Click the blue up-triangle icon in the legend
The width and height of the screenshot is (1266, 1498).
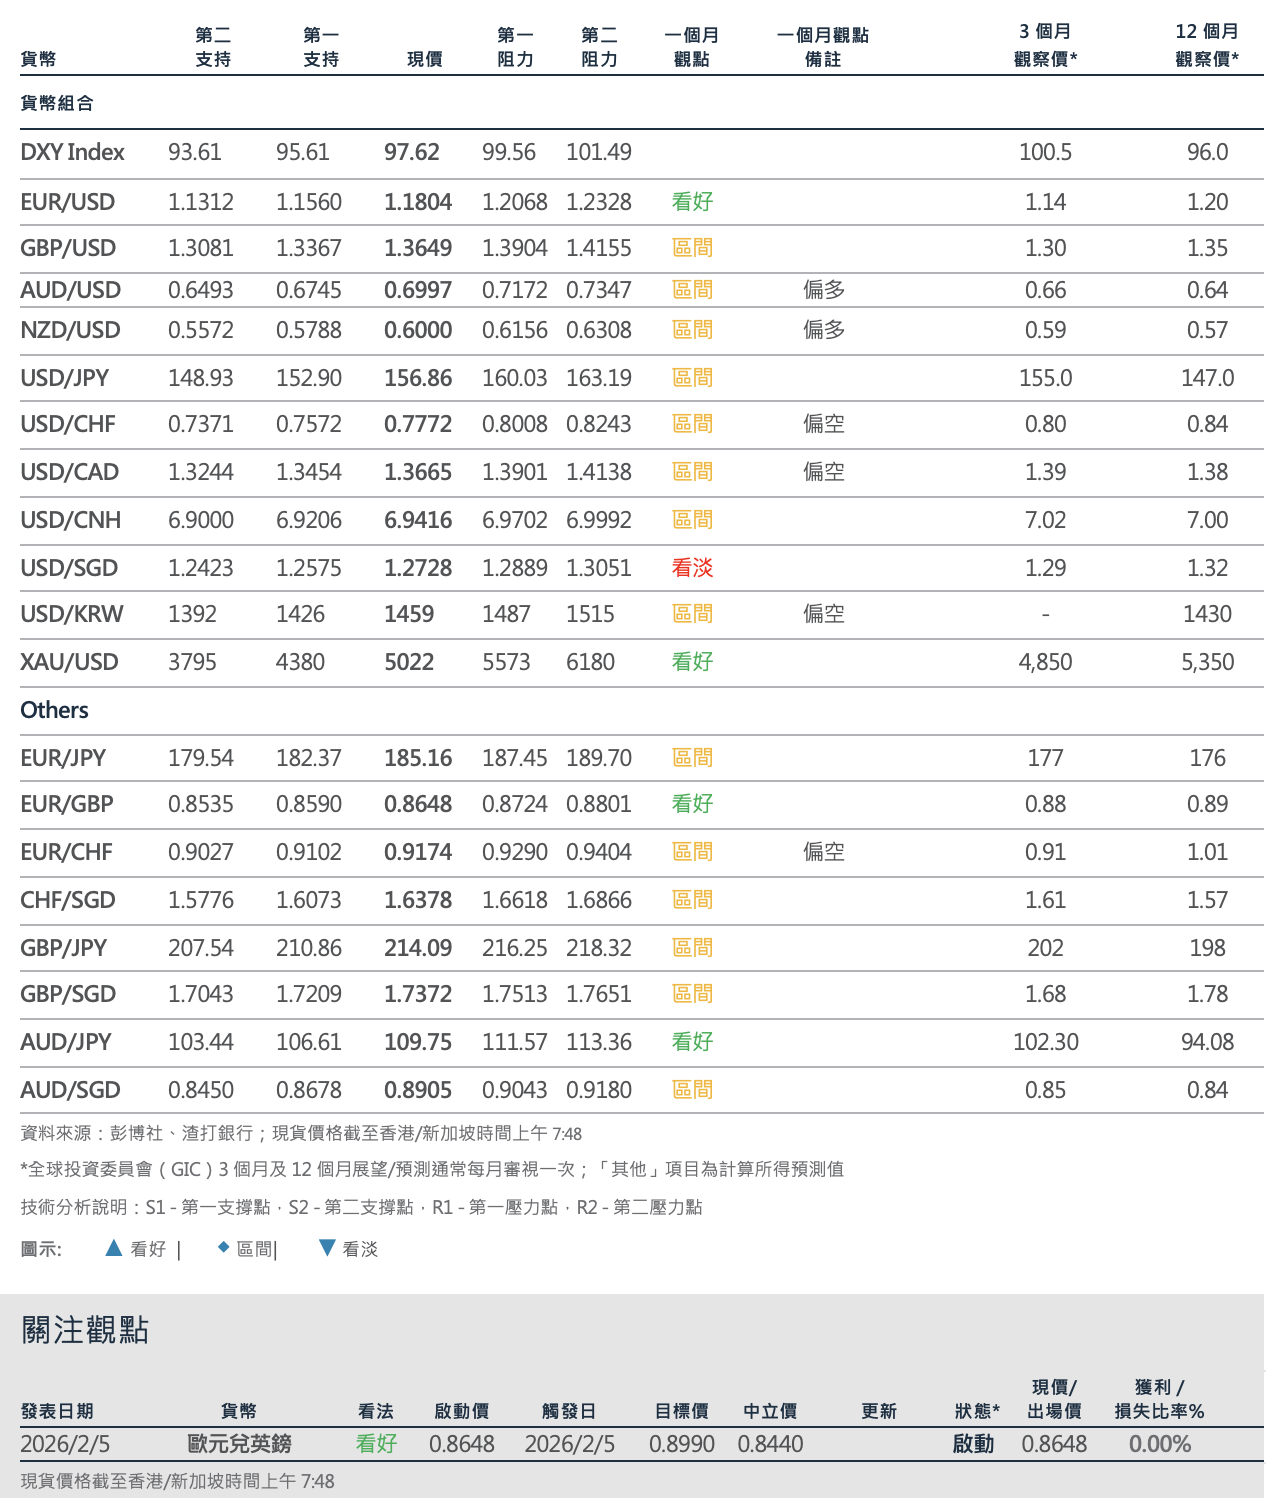114,1247
